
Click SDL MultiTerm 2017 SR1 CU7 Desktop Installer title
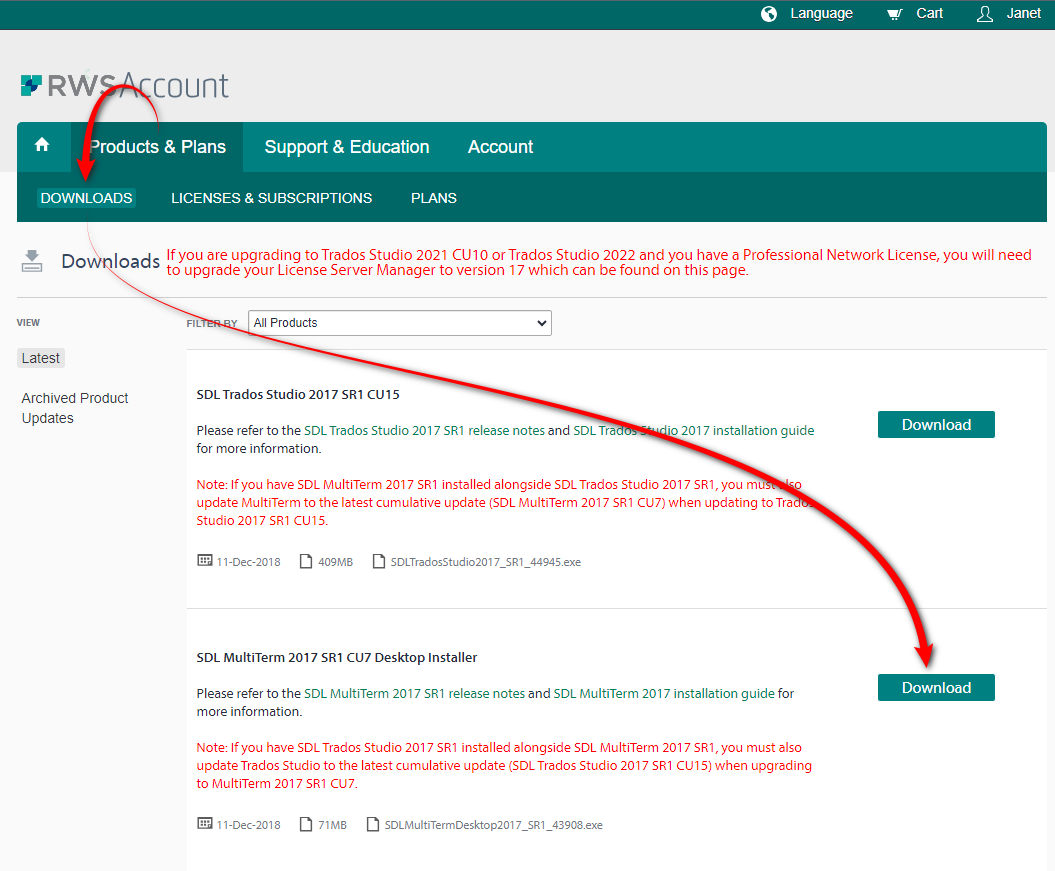pyautogui.click(x=336, y=657)
